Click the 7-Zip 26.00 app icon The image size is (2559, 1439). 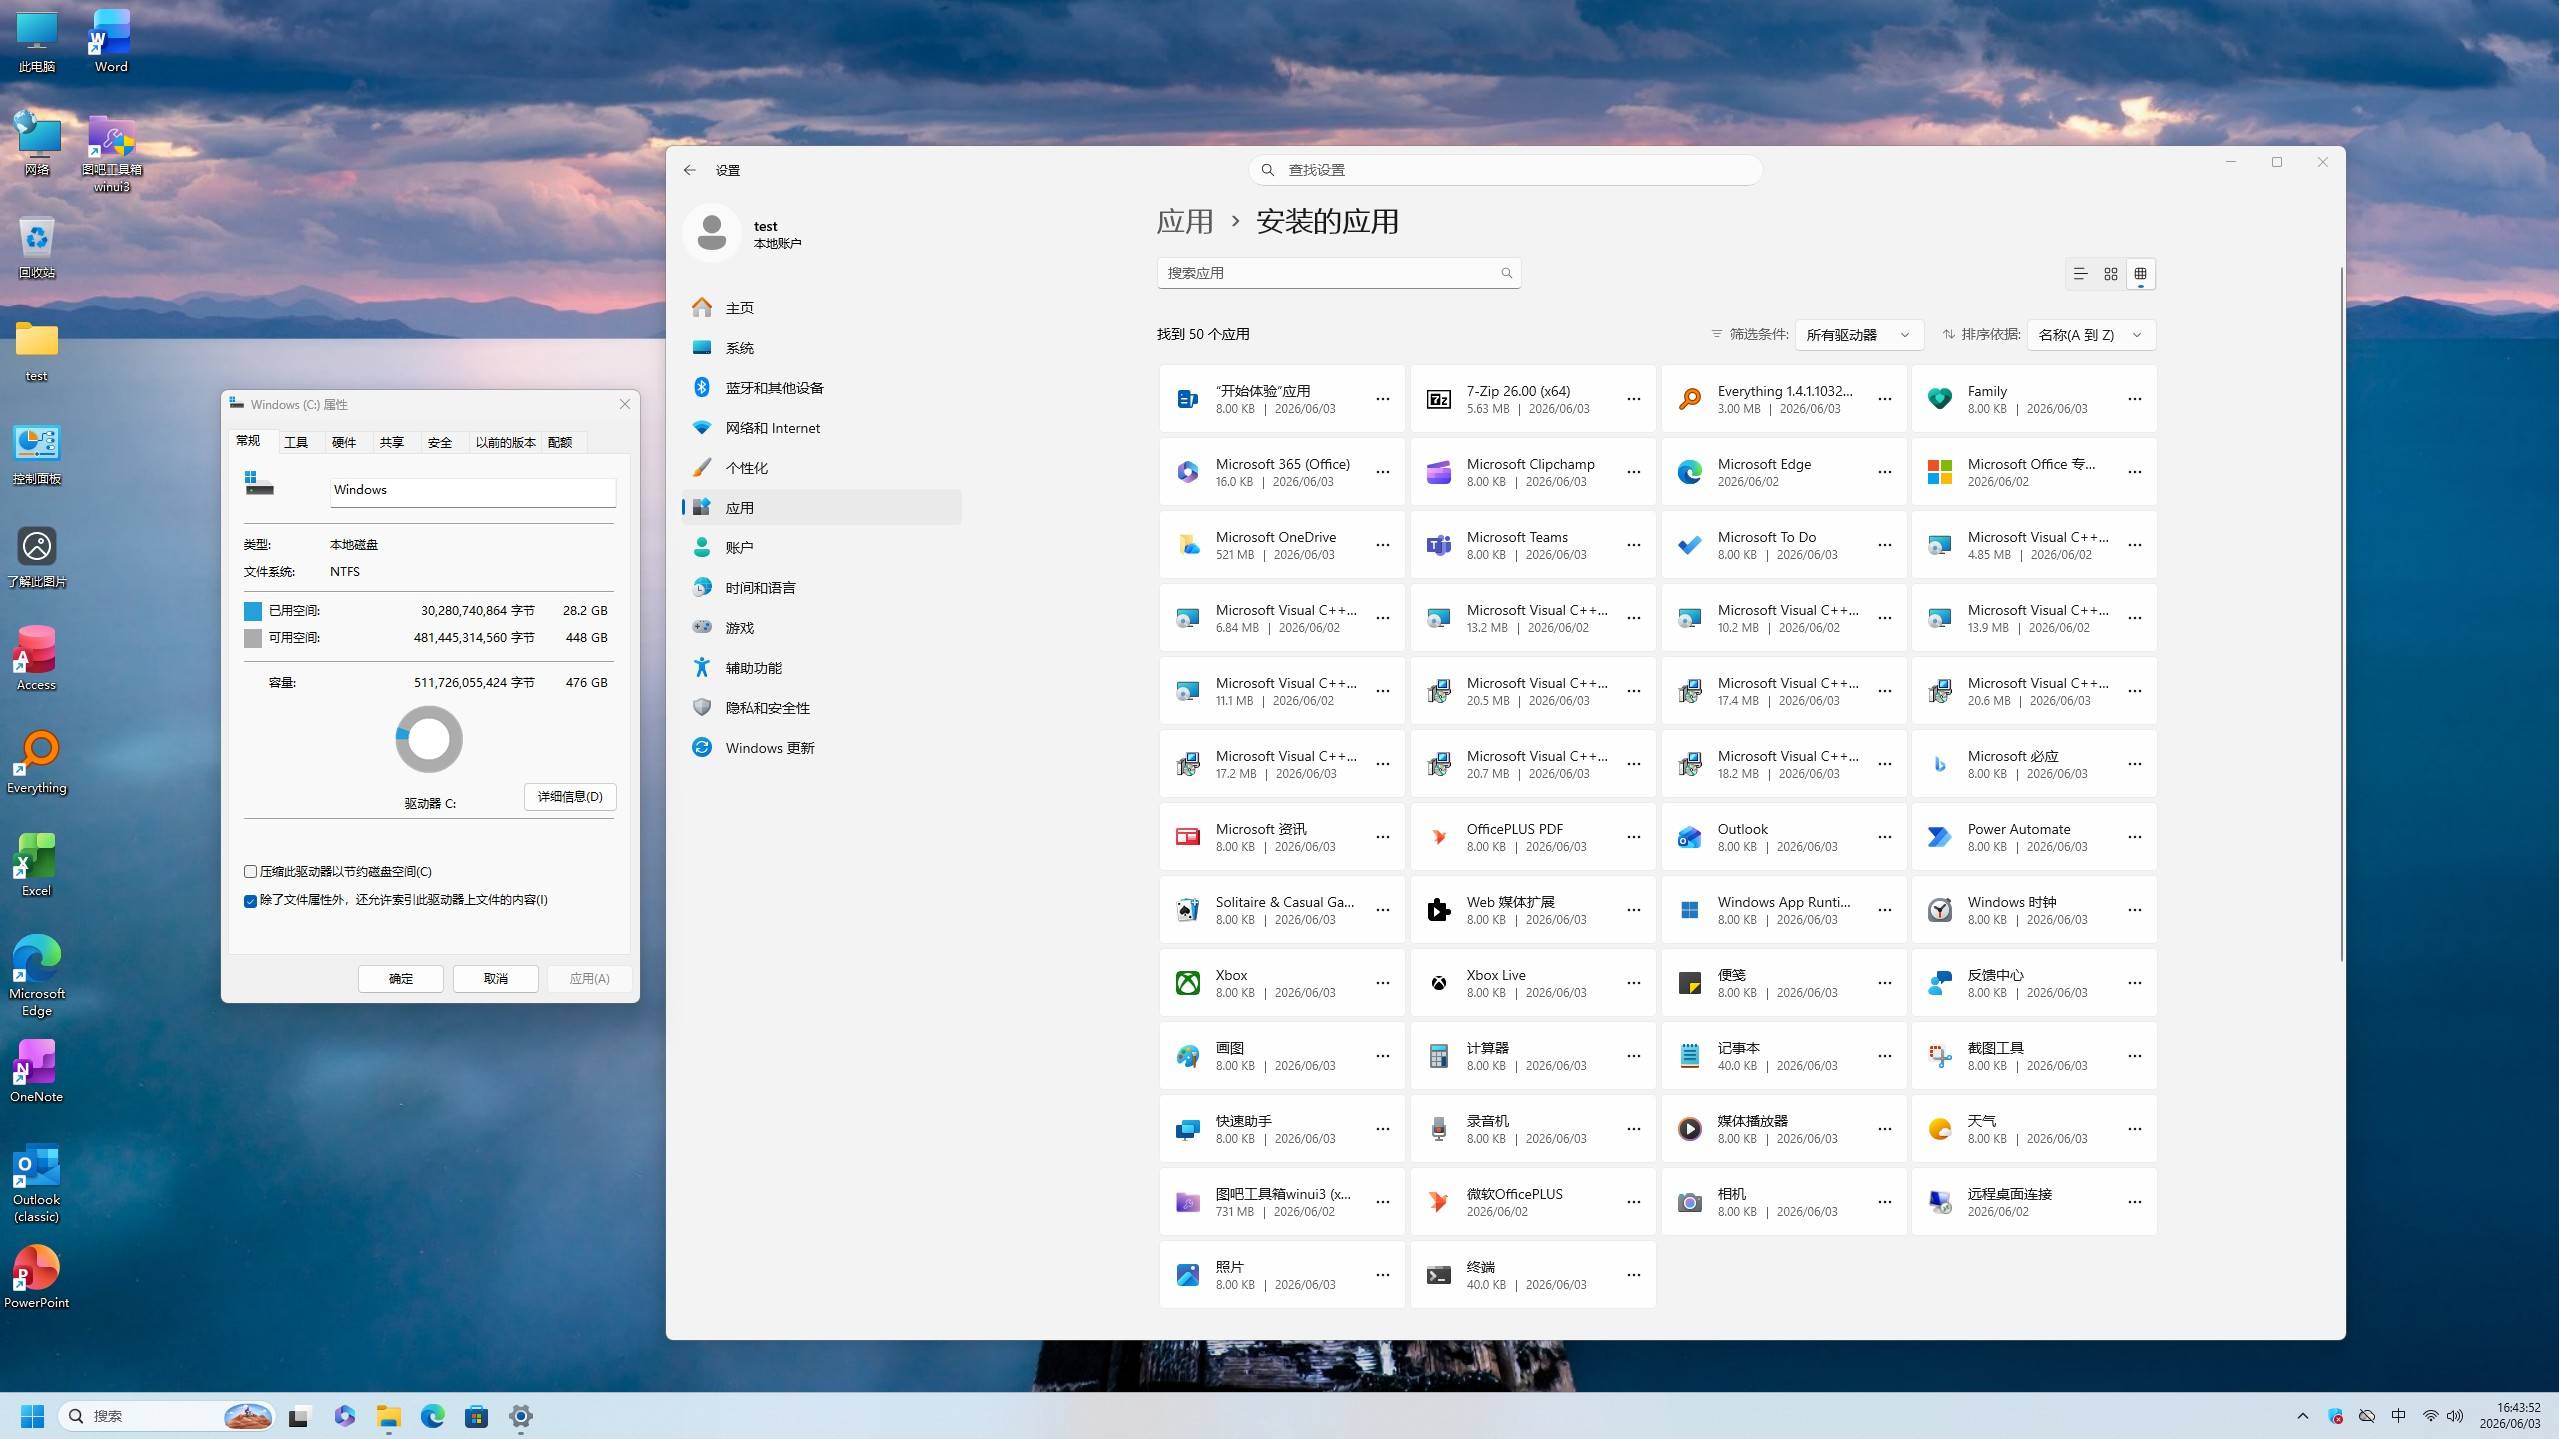coord(1438,399)
